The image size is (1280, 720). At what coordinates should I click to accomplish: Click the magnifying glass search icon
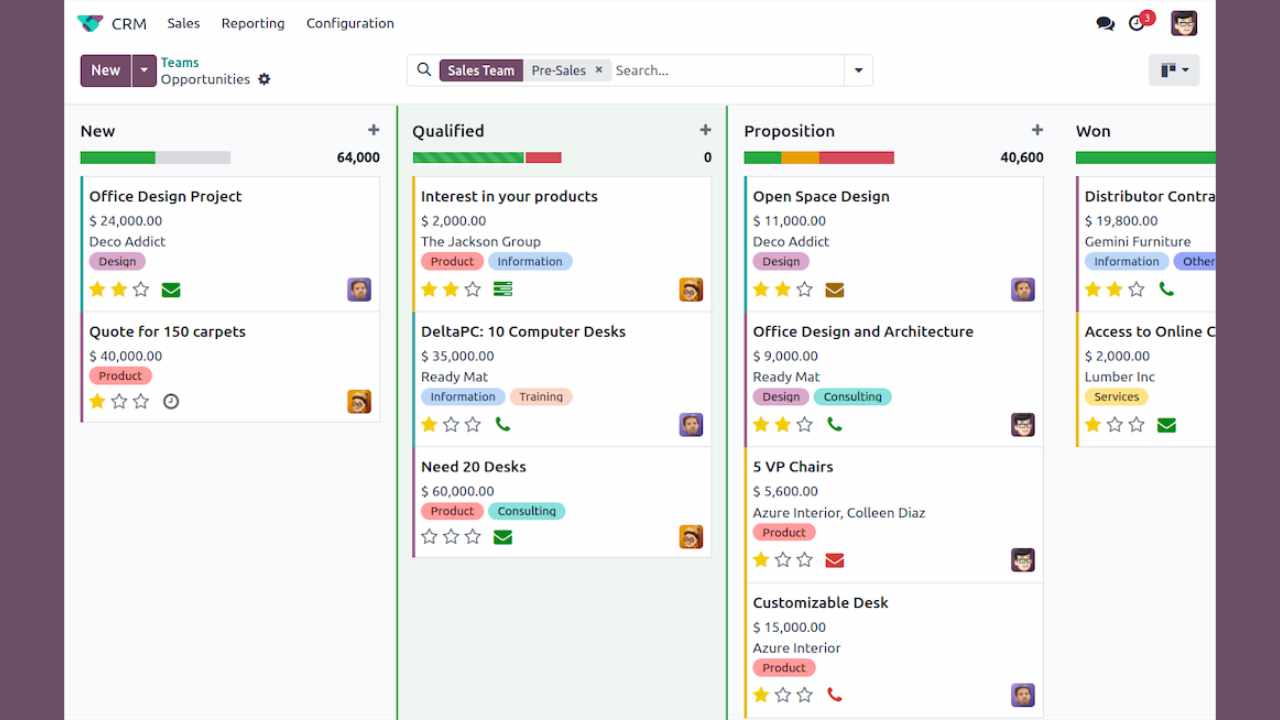(x=424, y=69)
